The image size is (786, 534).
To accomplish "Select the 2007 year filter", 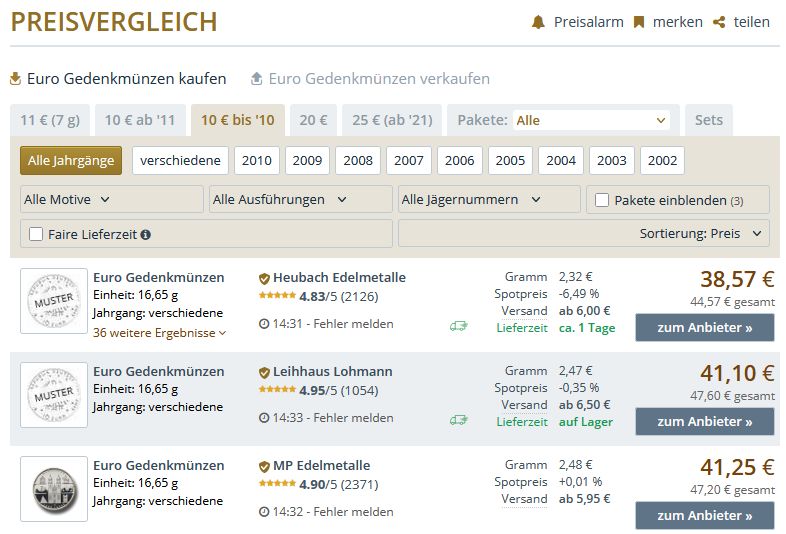I will (x=409, y=160).
